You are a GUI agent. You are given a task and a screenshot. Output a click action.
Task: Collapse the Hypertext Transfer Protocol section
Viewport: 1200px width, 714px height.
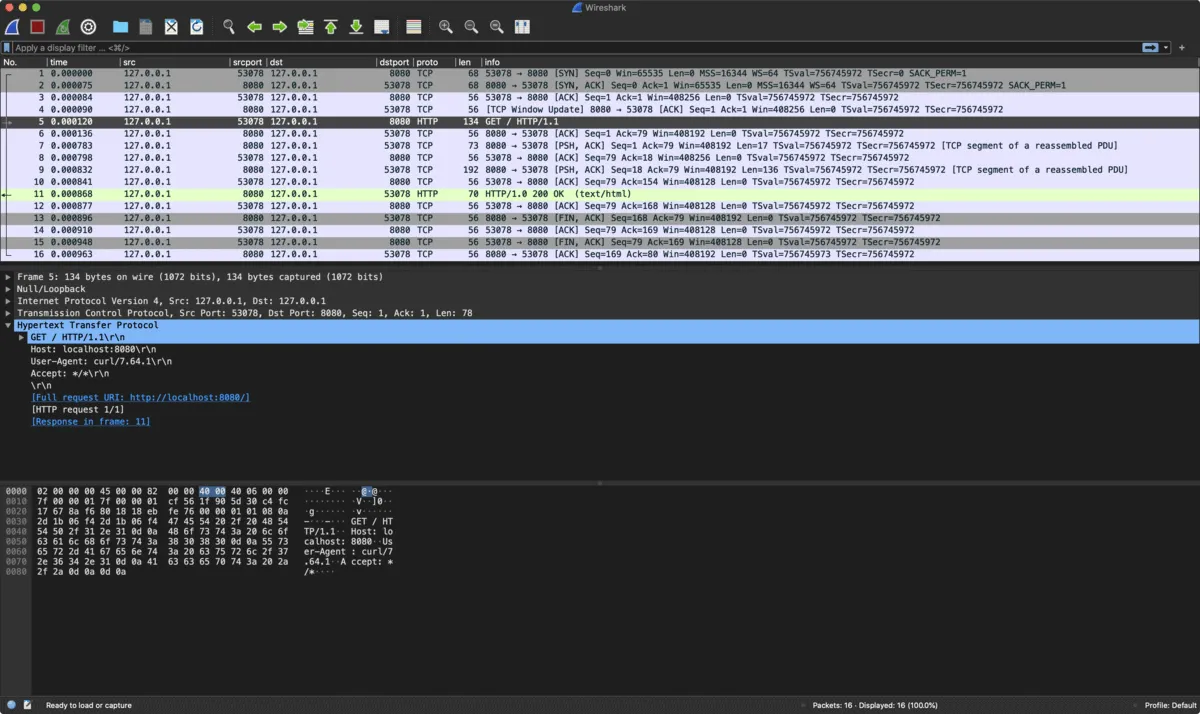(x=6, y=325)
